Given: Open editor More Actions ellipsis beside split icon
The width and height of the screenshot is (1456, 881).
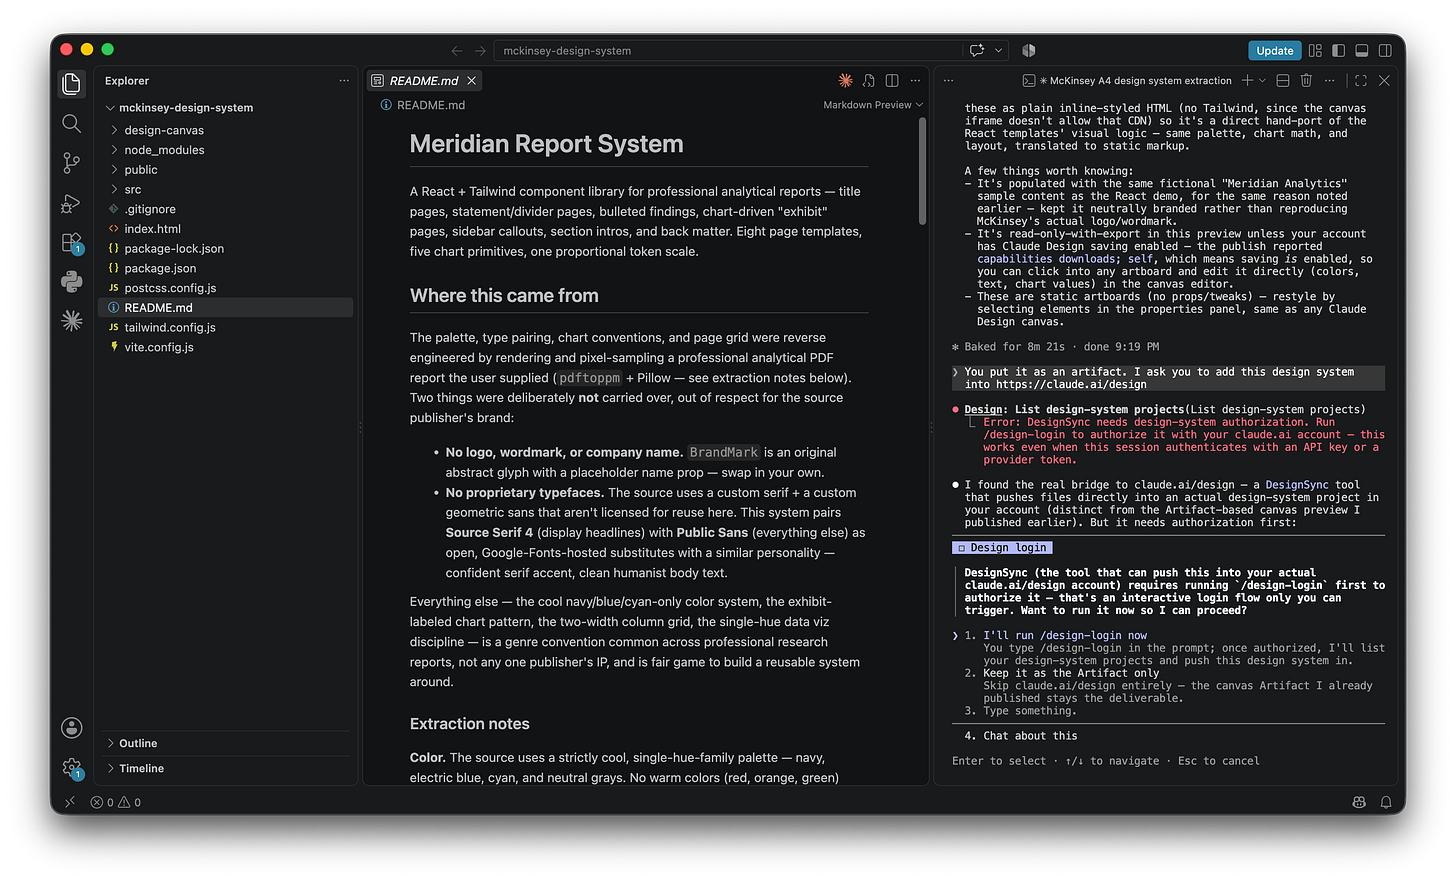Looking at the screenshot, I should tap(915, 80).
